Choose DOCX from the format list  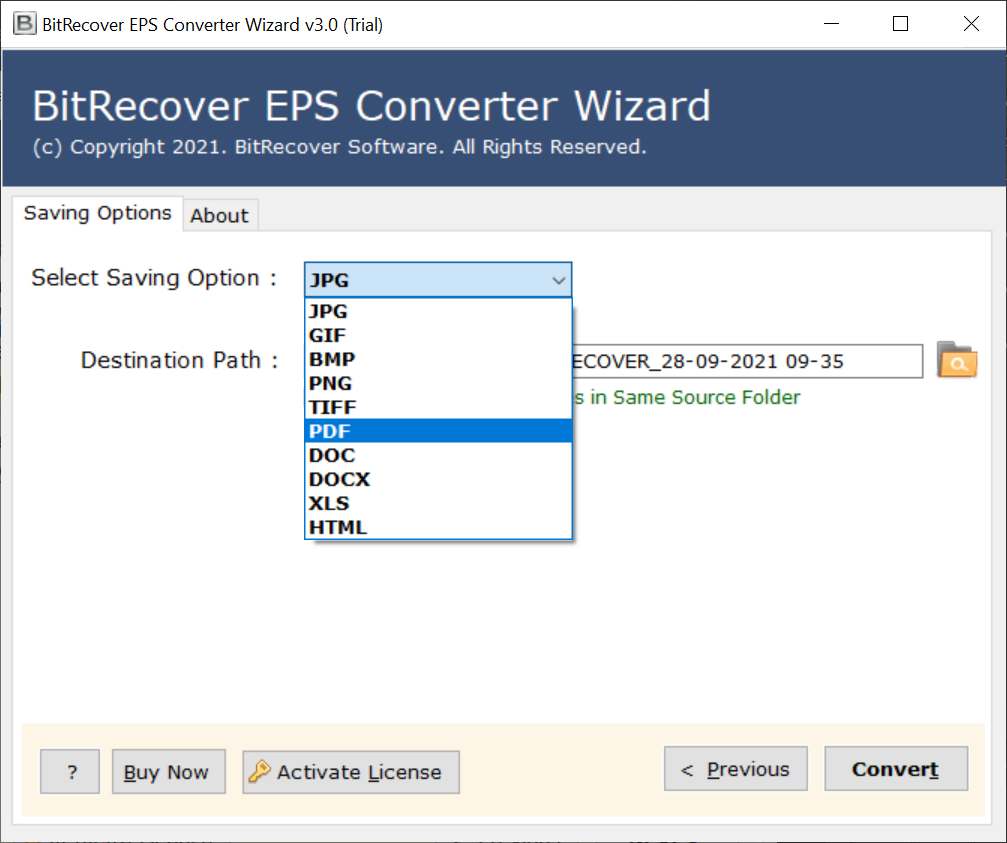click(x=438, y=479)
